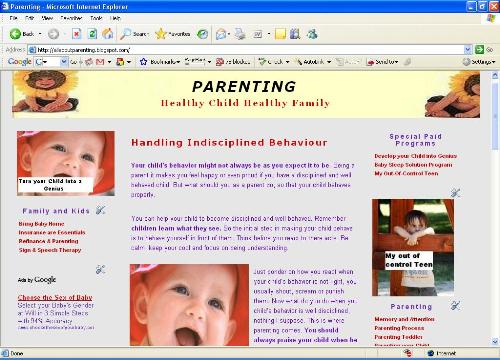Refresh the current page

coord(92,34)
